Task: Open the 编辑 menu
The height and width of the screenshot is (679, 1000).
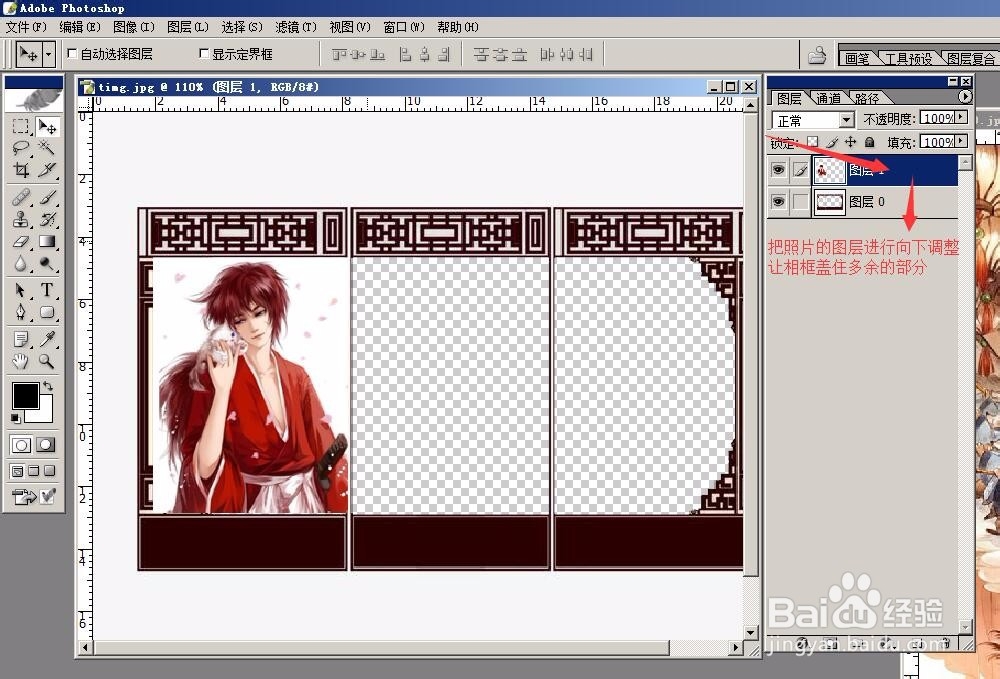Action: (x=80, y=27)
